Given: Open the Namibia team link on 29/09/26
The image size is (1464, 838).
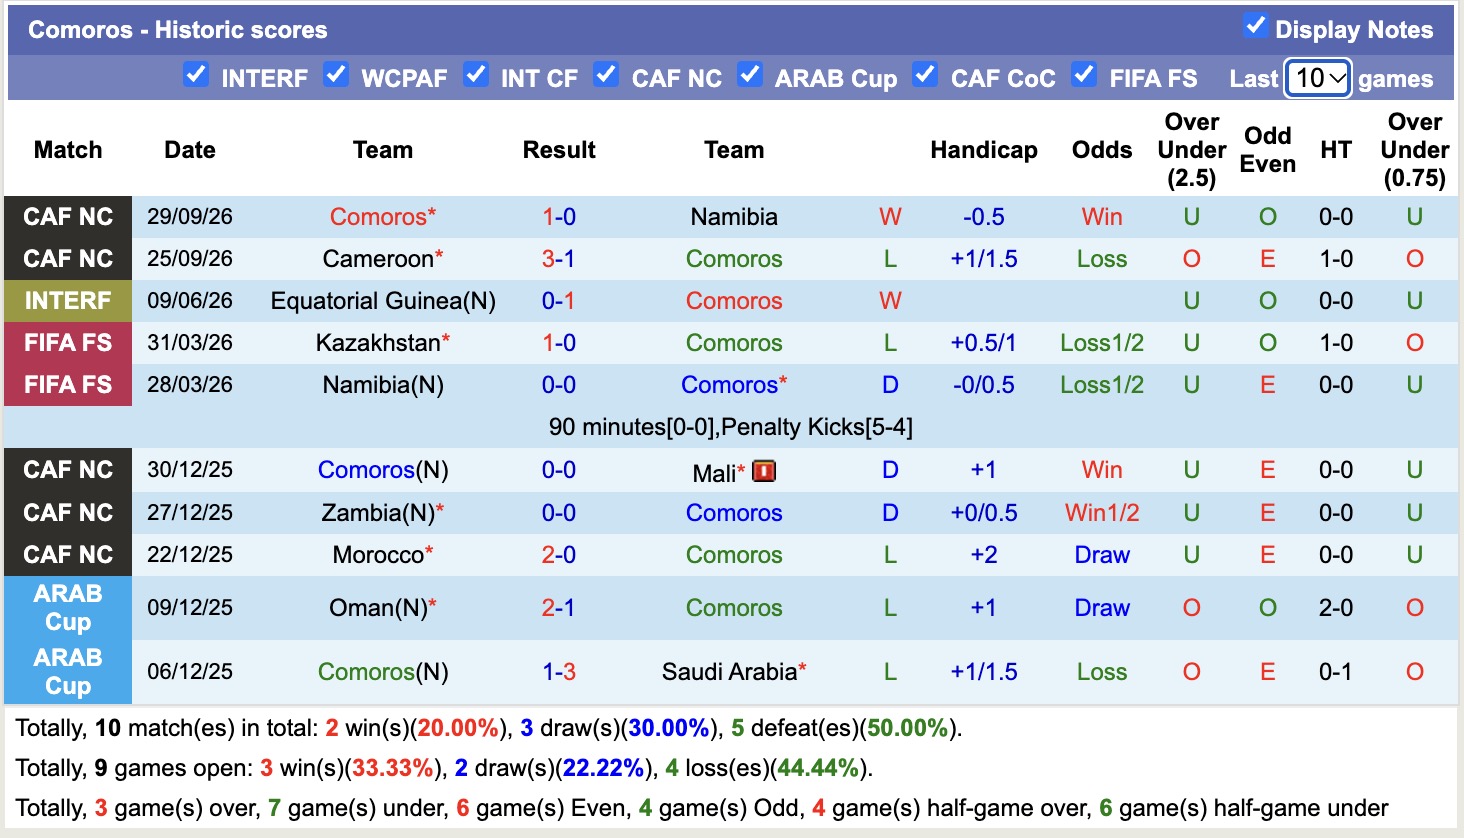Looking at the screenshot, I should (734, 217).
